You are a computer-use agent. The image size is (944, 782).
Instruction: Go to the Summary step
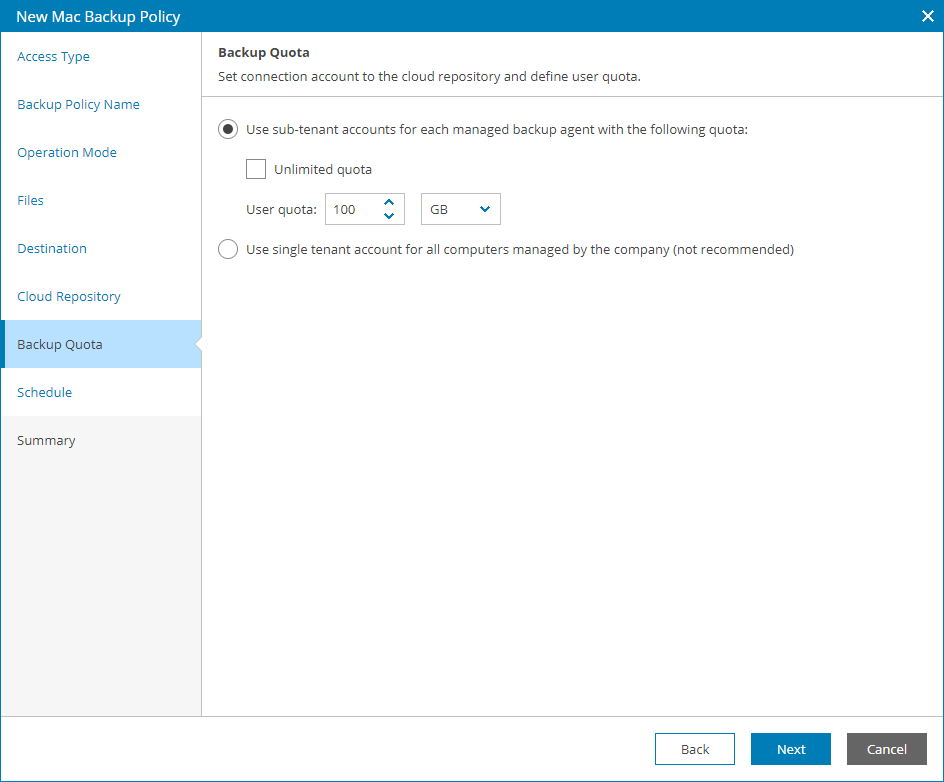(46, 440)
